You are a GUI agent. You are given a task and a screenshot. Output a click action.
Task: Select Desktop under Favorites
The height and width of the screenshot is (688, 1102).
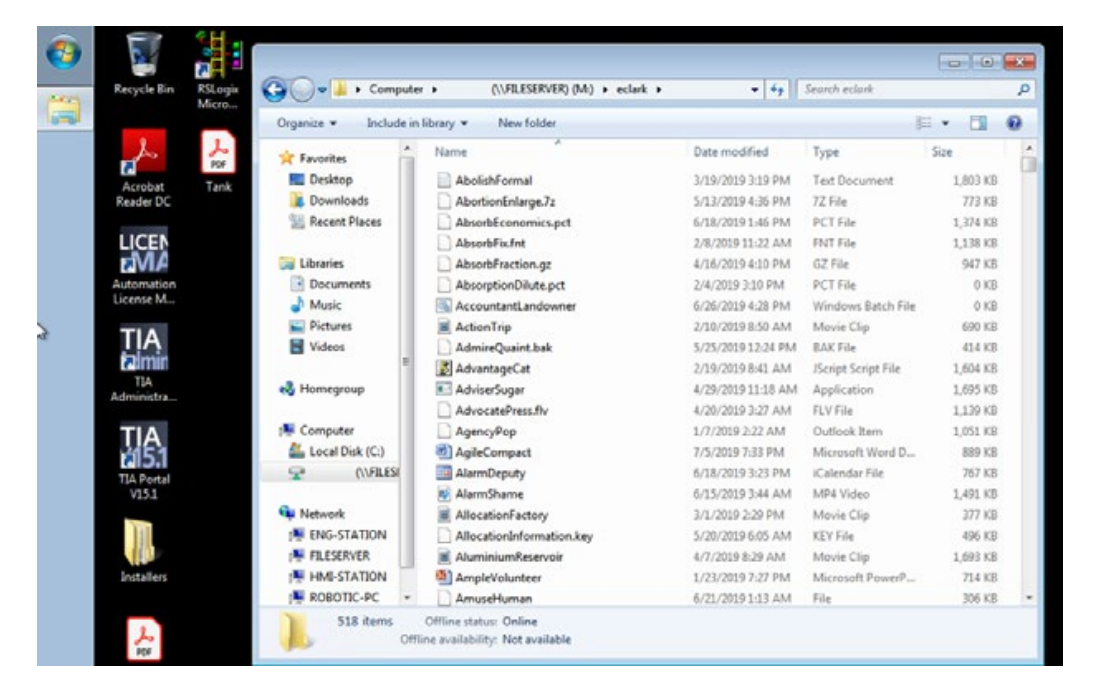pos(320,179)
